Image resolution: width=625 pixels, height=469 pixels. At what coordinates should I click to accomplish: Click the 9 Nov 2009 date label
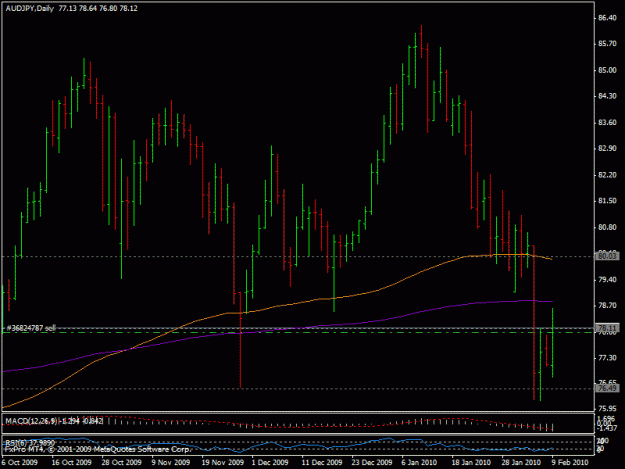click(x=171, y=462)
